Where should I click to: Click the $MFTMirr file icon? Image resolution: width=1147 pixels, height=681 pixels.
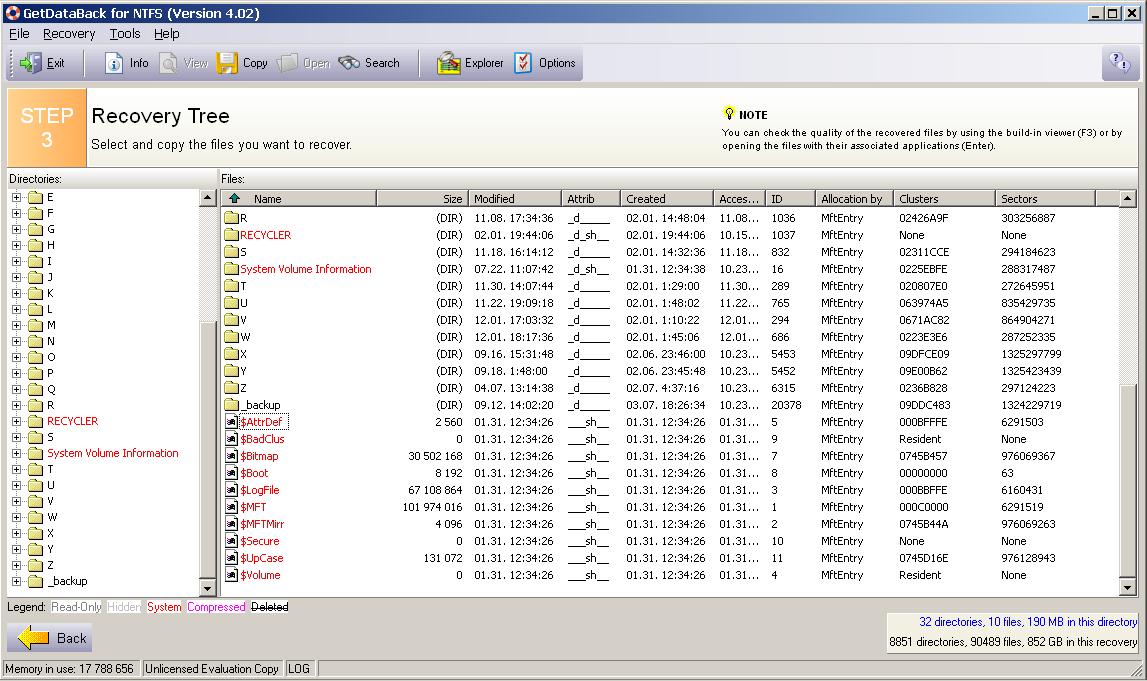(231, 524)
